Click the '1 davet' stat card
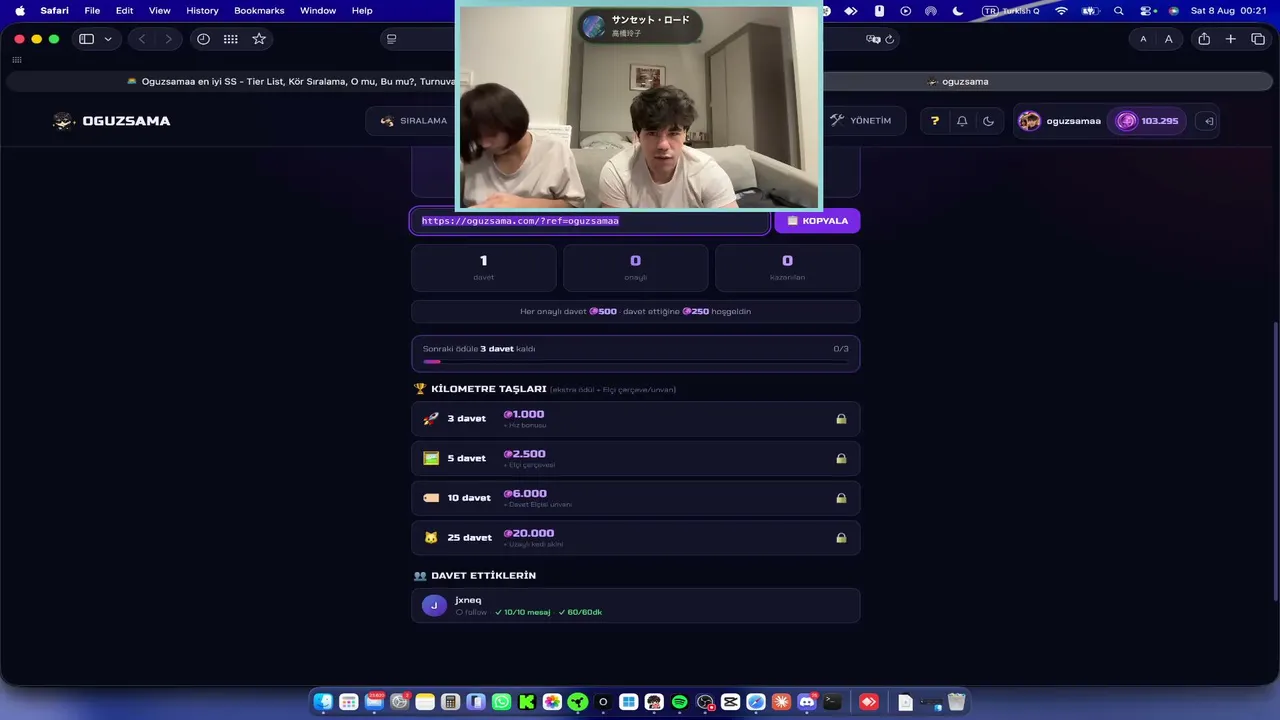This screenshot has width=1280, height=720. click(x=484, y=268)
